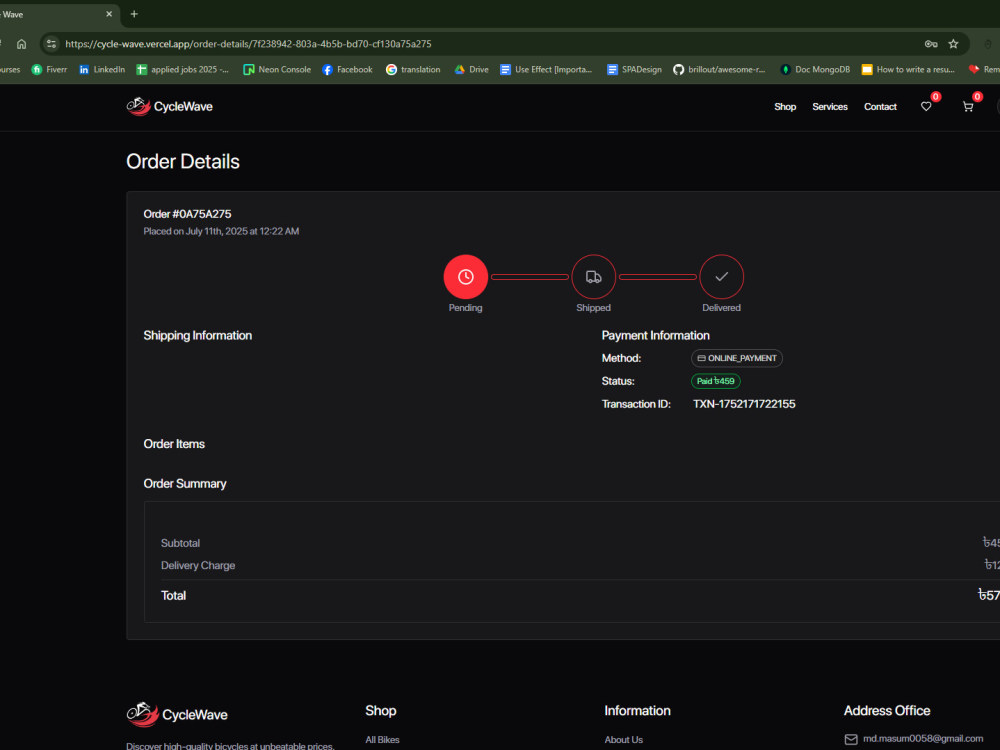Open the Facebook bookmark
This screenshot has width=1000, height=750.
point(348,70)
